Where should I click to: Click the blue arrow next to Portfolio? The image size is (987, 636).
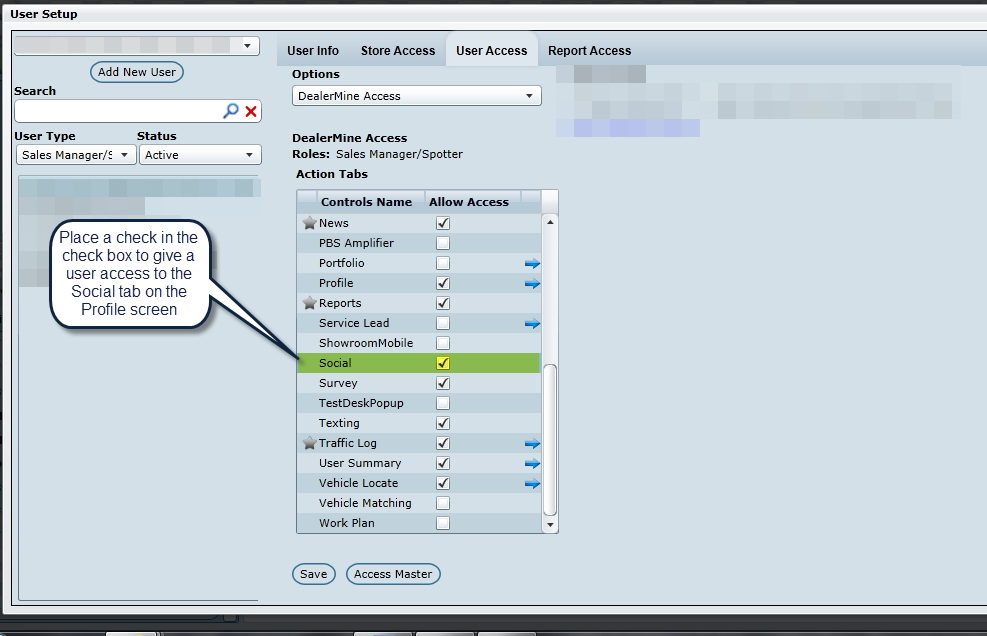[x=532, y=263]
